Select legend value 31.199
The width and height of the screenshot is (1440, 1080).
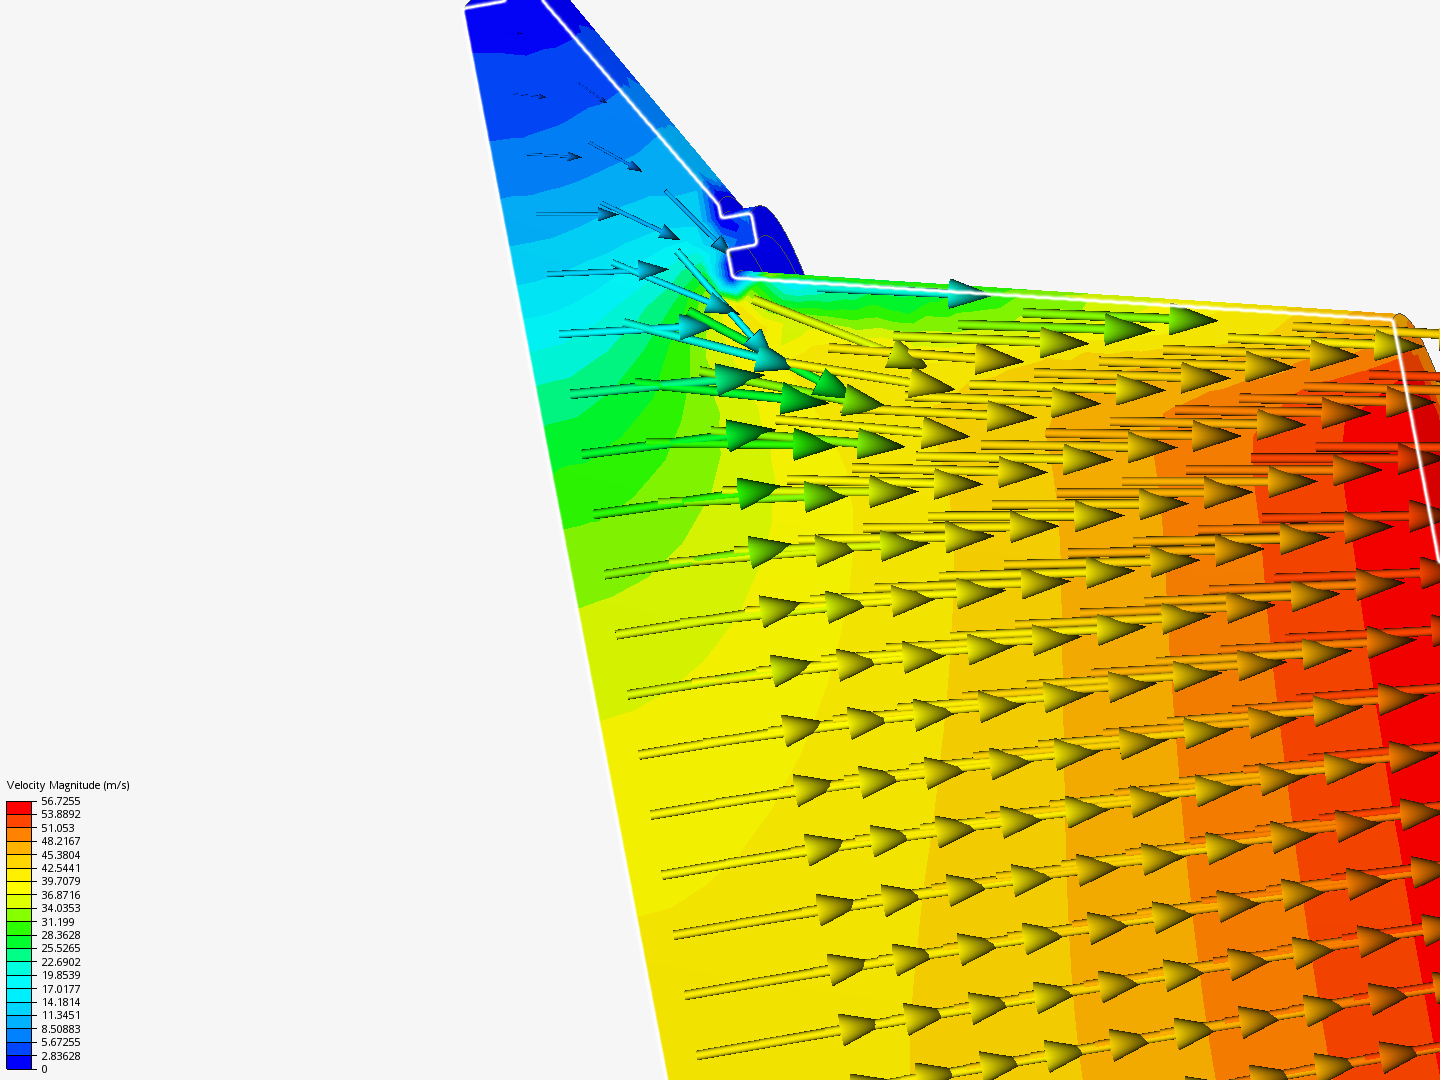click(x=57, y=922)
